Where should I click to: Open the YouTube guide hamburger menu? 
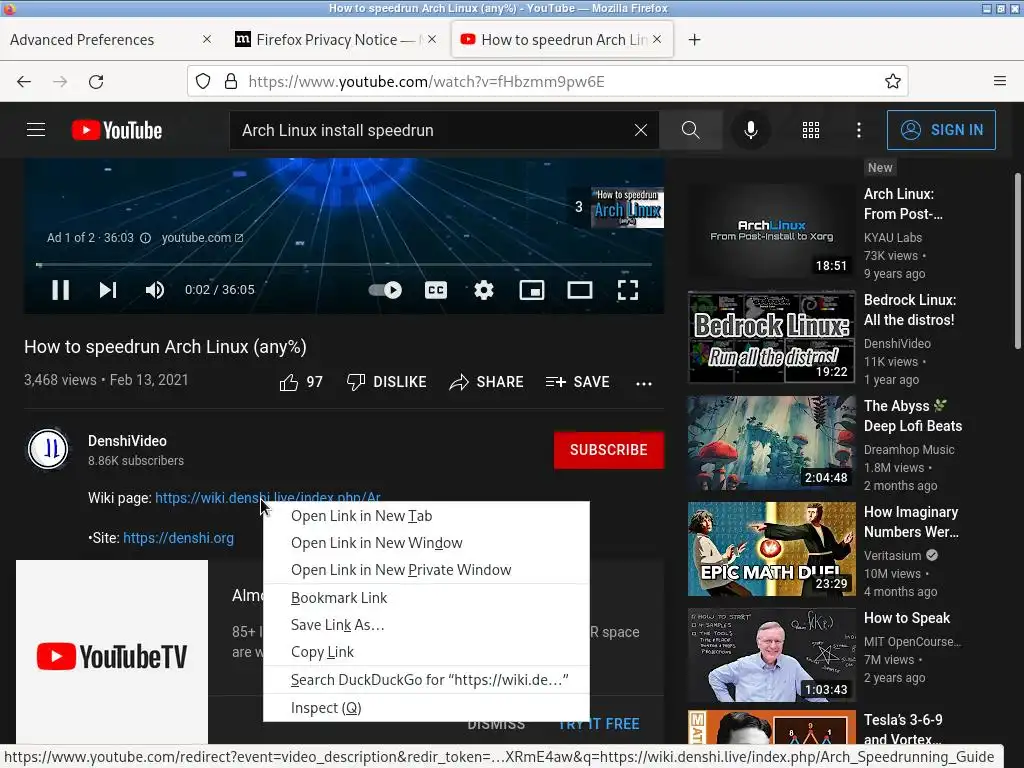tap(36, 130)
